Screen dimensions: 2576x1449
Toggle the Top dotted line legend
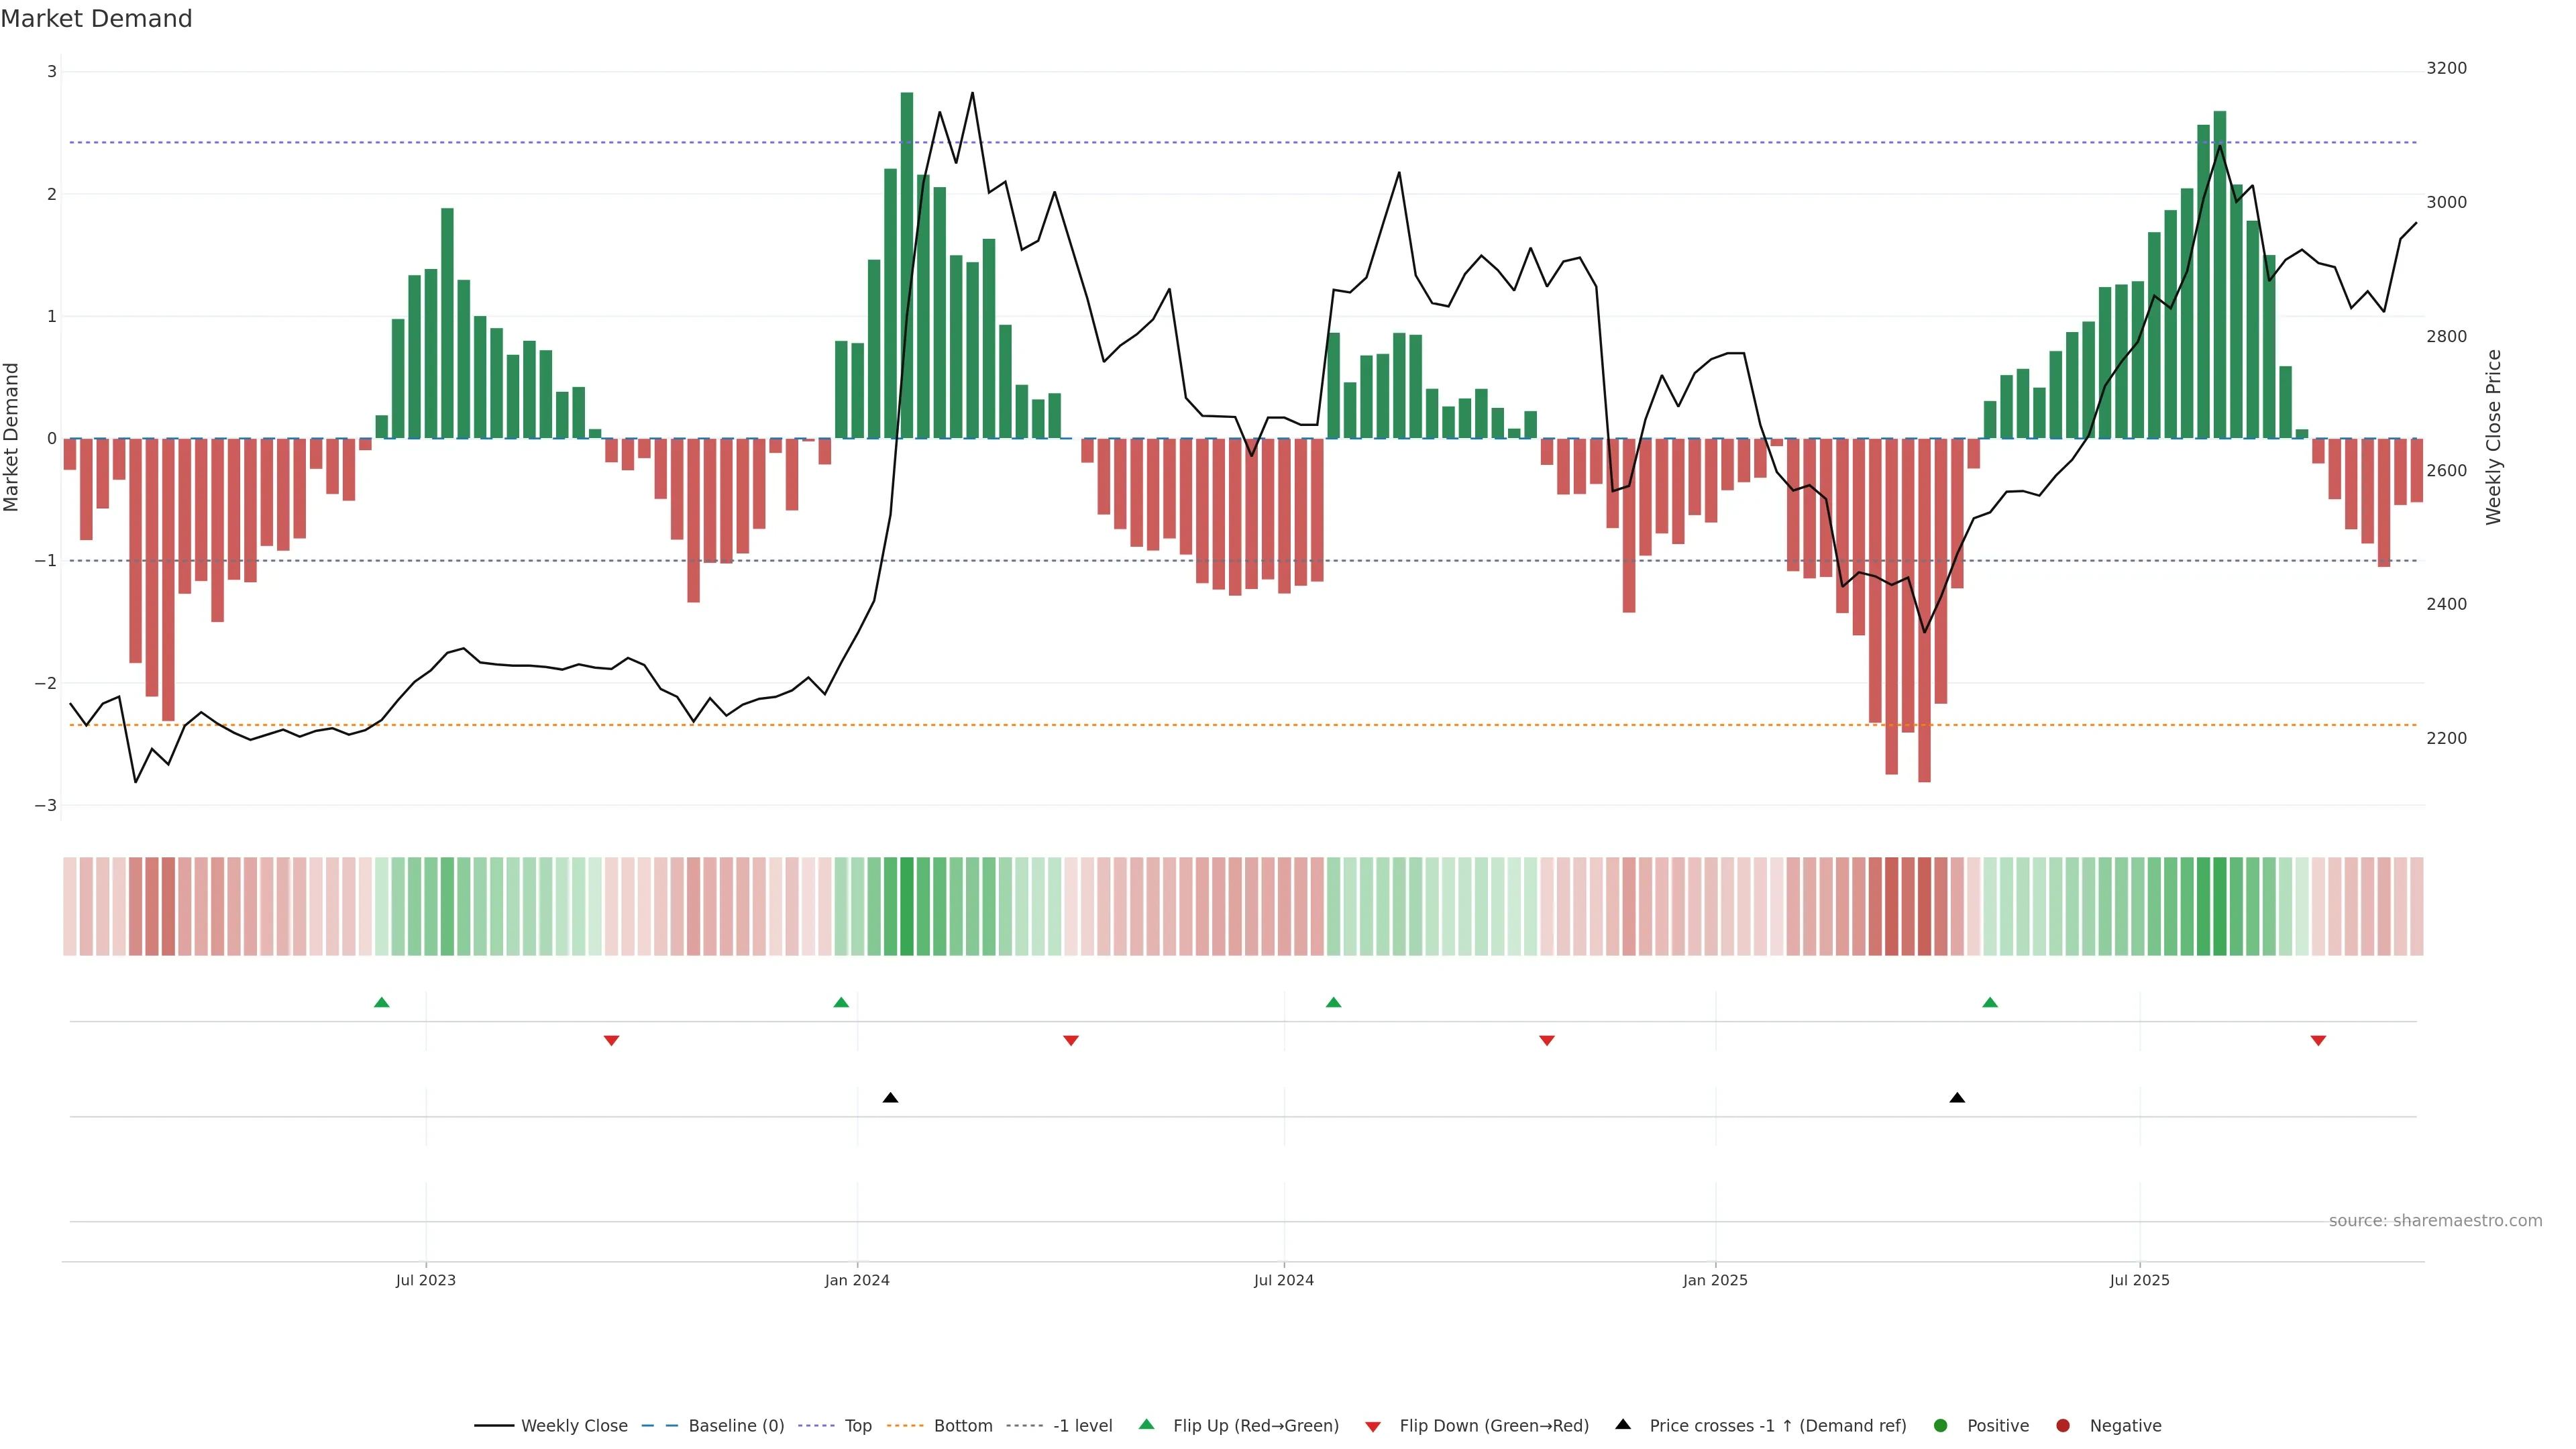click(857, 1426)
